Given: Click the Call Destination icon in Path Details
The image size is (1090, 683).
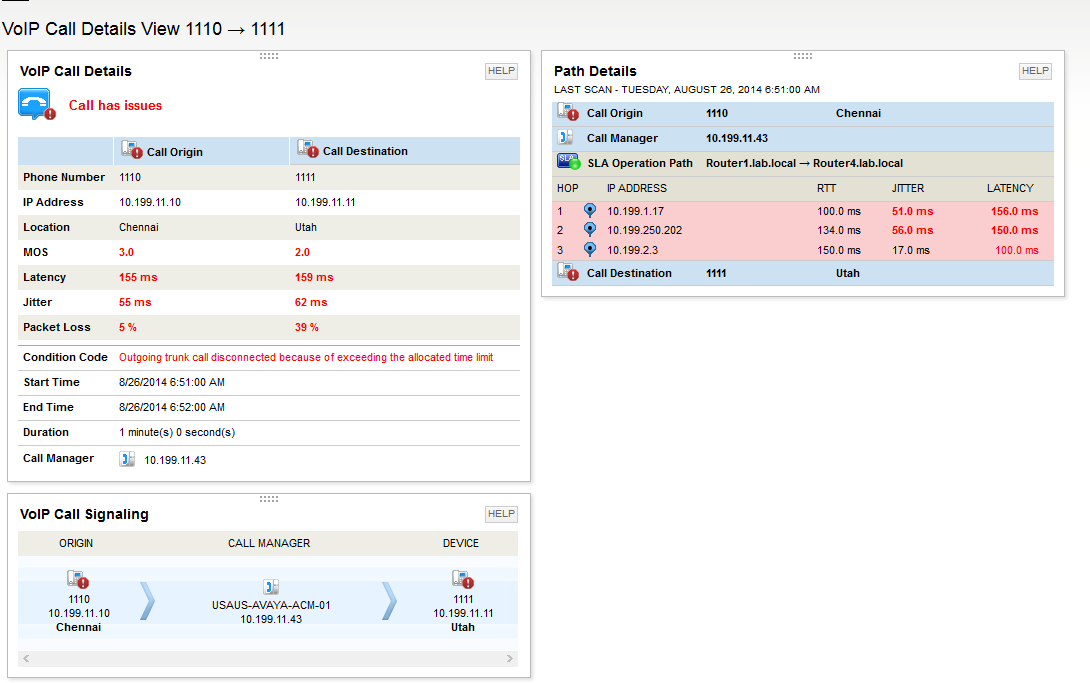Looking at the screenshot, I should tap(568, 272).
